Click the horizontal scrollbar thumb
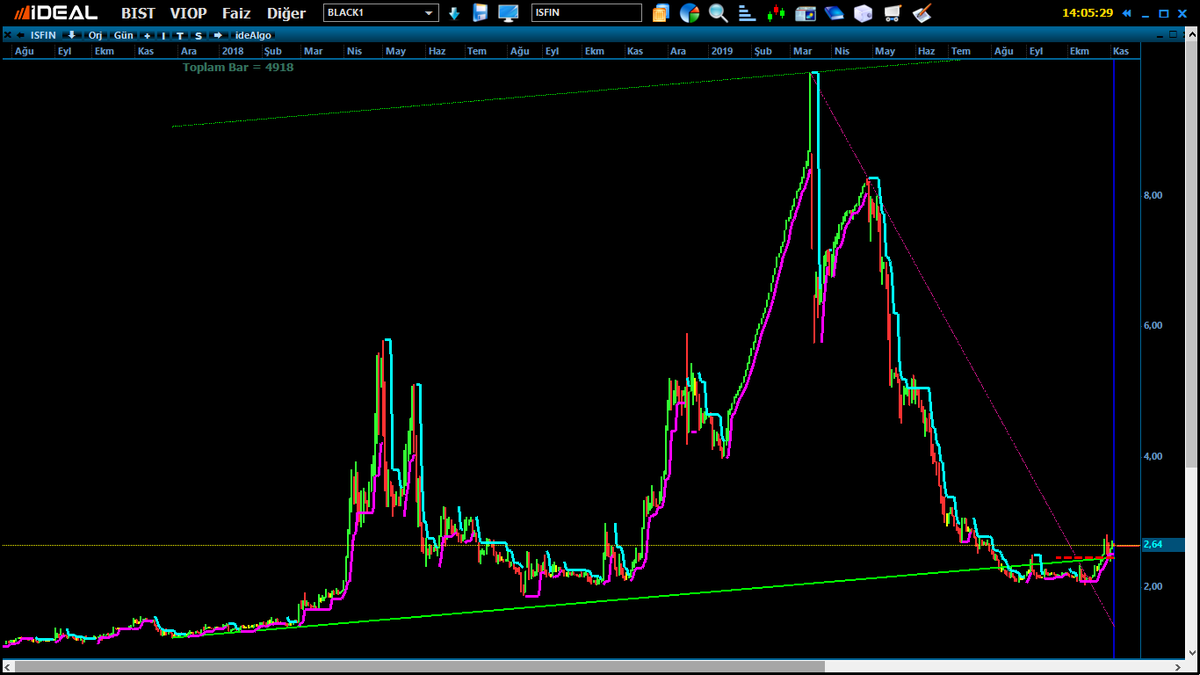 tap(420, 666)
